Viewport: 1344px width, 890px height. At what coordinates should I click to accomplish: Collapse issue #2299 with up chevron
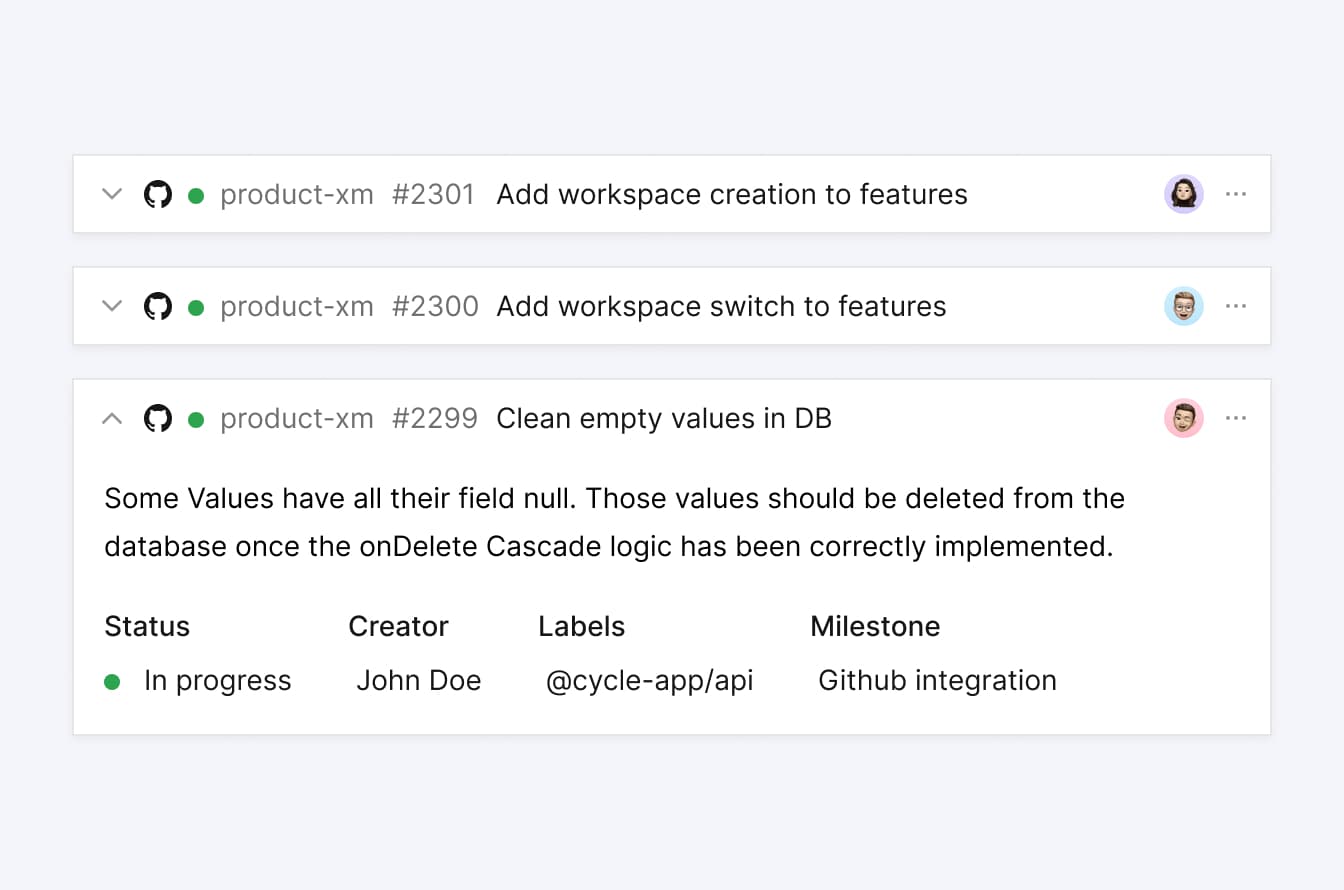pyautogui.click(x=113, y=418)
